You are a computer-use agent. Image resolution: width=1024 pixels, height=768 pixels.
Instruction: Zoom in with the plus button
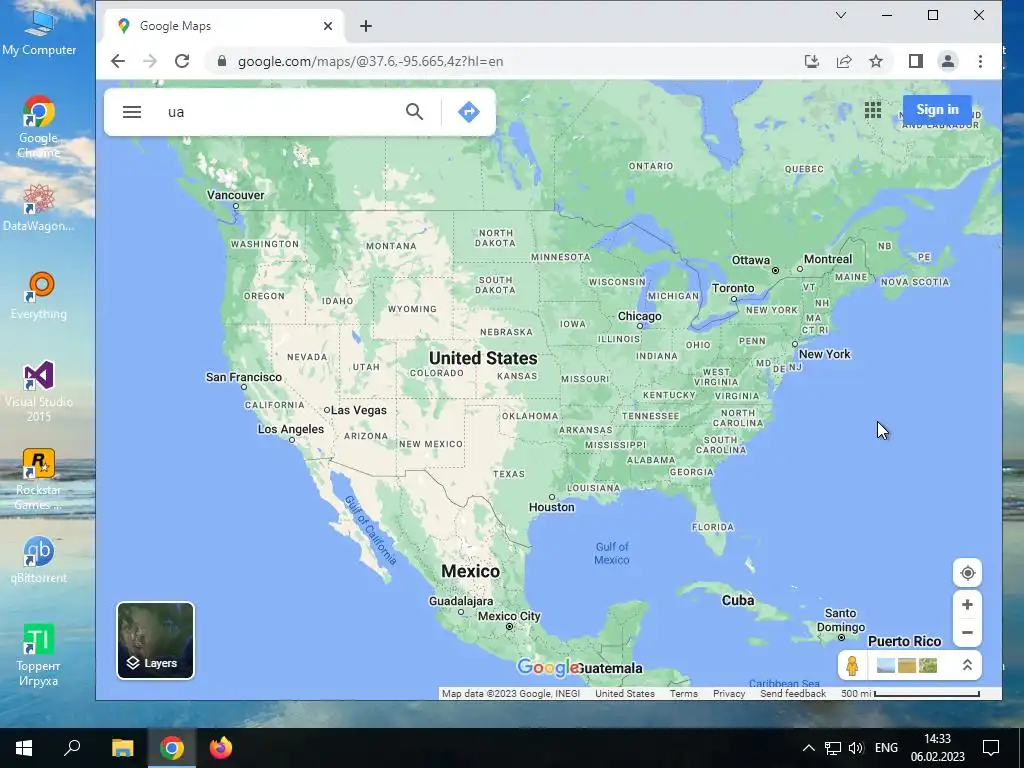tap(967, 605)
